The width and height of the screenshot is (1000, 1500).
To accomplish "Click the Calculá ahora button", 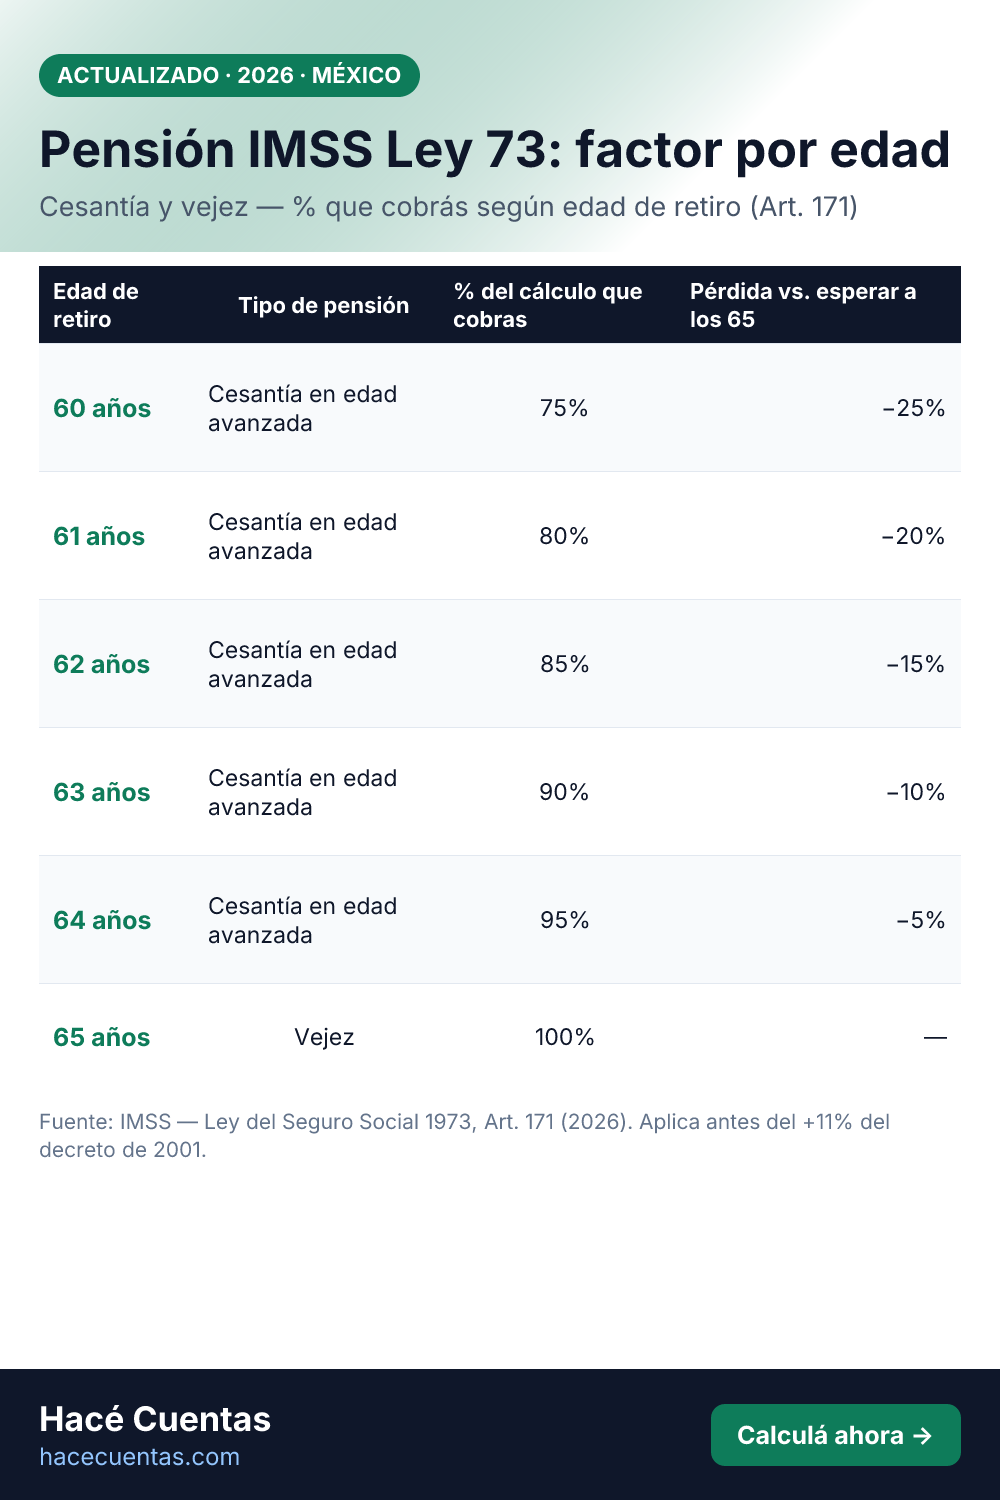I will 836,1435.
